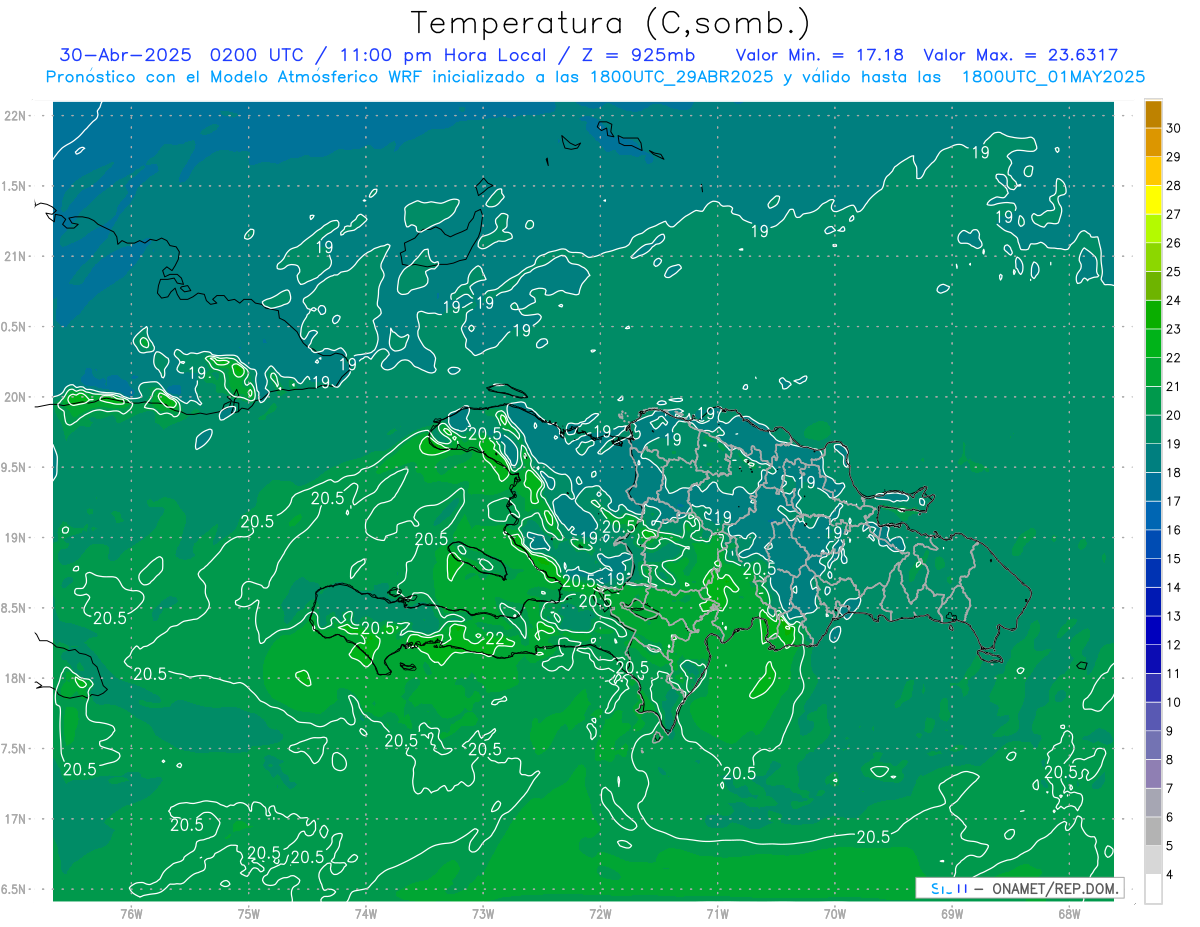
Task: Click the '0.5N' latitude axis label
Action: [15, 327]
